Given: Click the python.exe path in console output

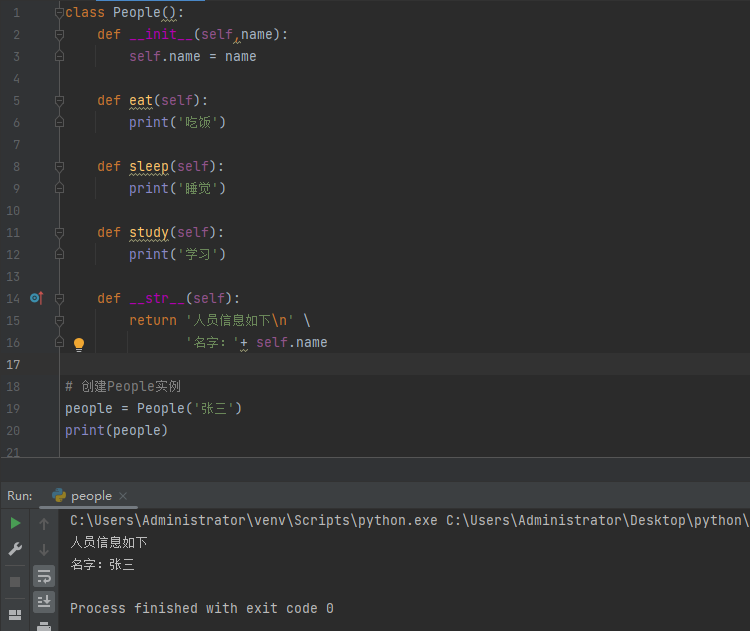Looking at the screenshot, I should 254,520.
